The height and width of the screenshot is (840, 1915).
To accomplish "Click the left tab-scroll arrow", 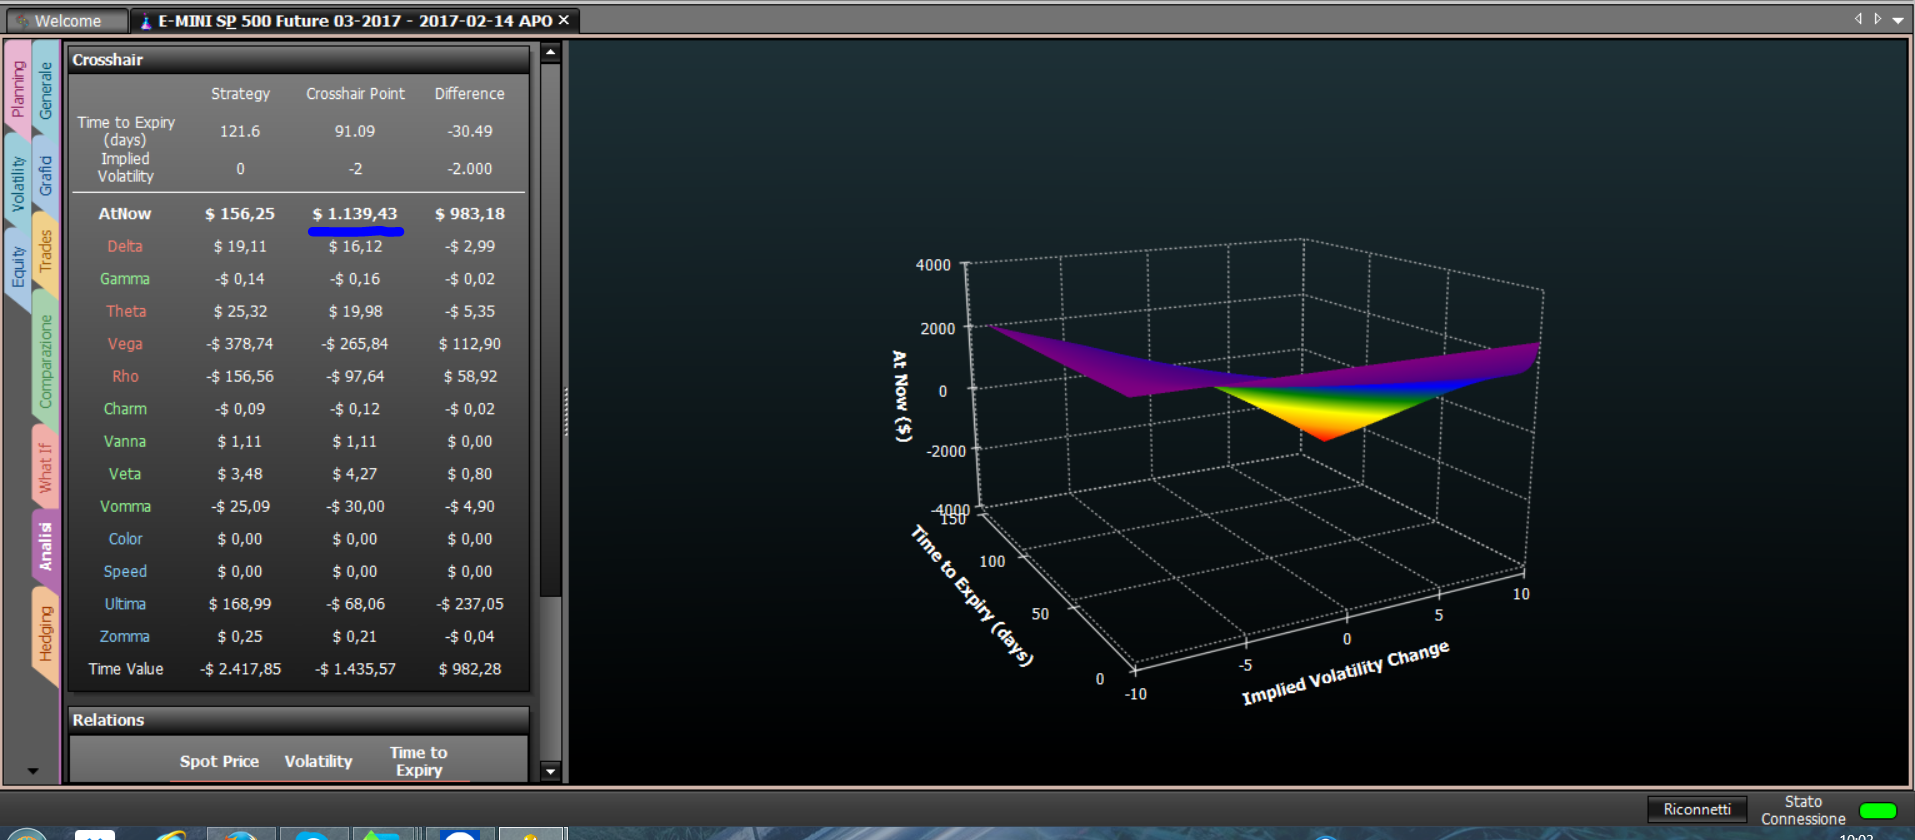I will [x=1858, y=19].
